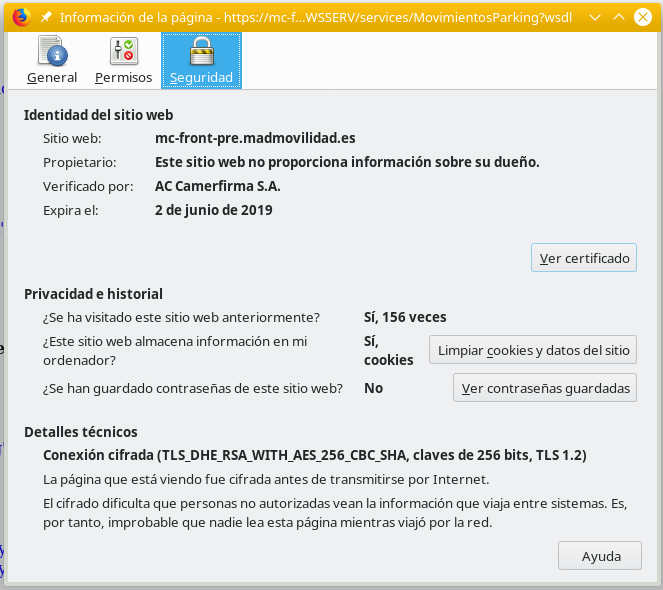Image resolution: width=663 pixels, height=590 pixels.
Task: Select the Seguridad padlock tab
Action: coord(201,60)
